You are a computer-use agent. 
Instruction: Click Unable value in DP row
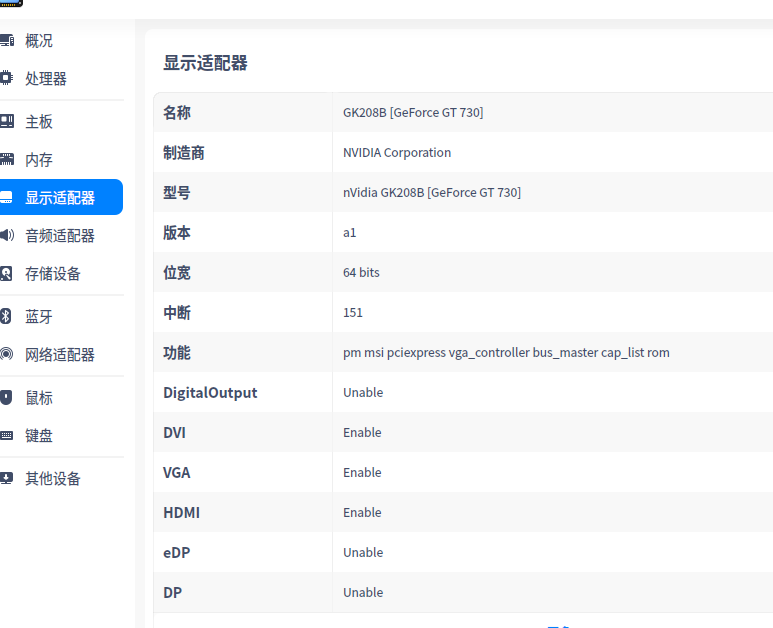pos(363,592)
